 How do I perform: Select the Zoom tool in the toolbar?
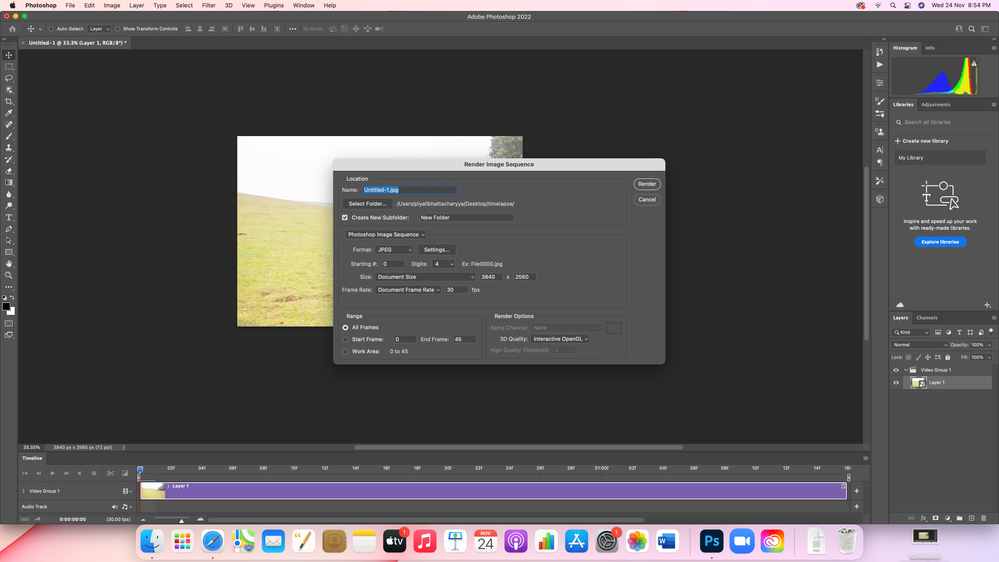(9, 275)
